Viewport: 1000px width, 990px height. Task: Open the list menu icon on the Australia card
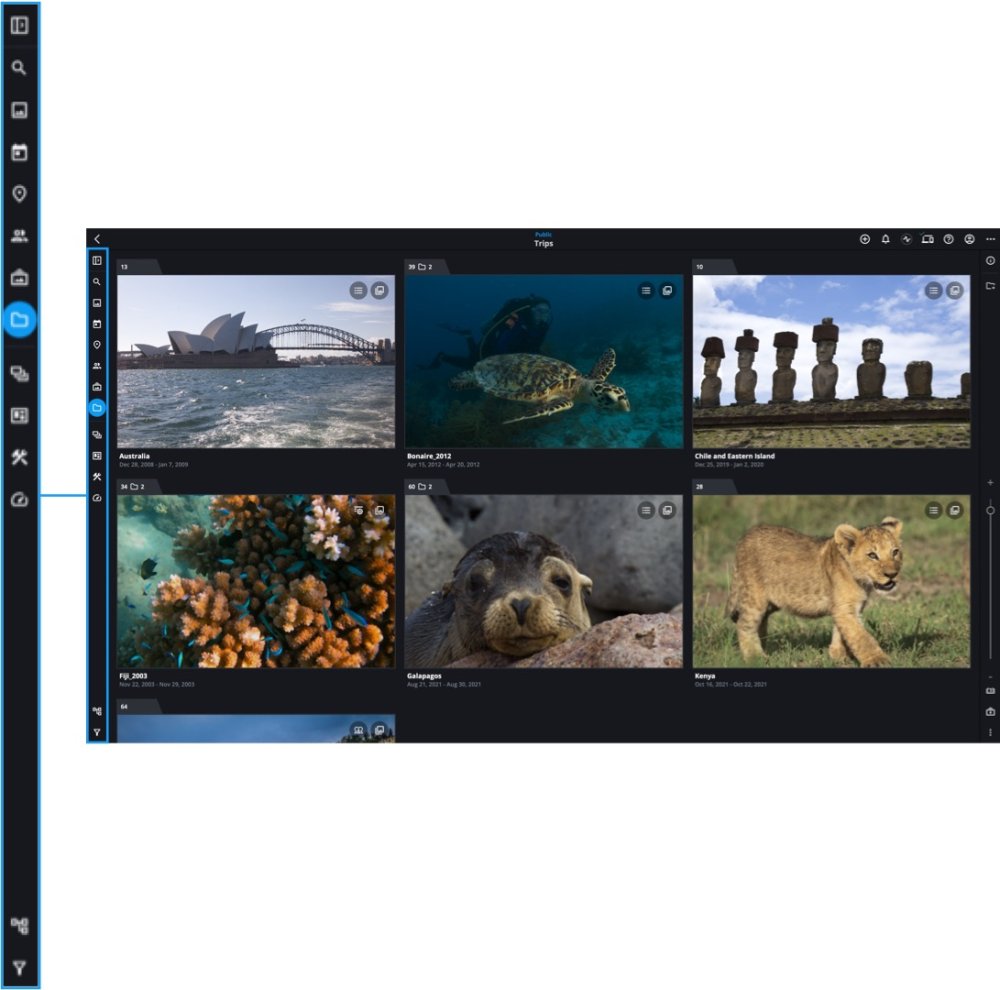click(x=358, y=291)
